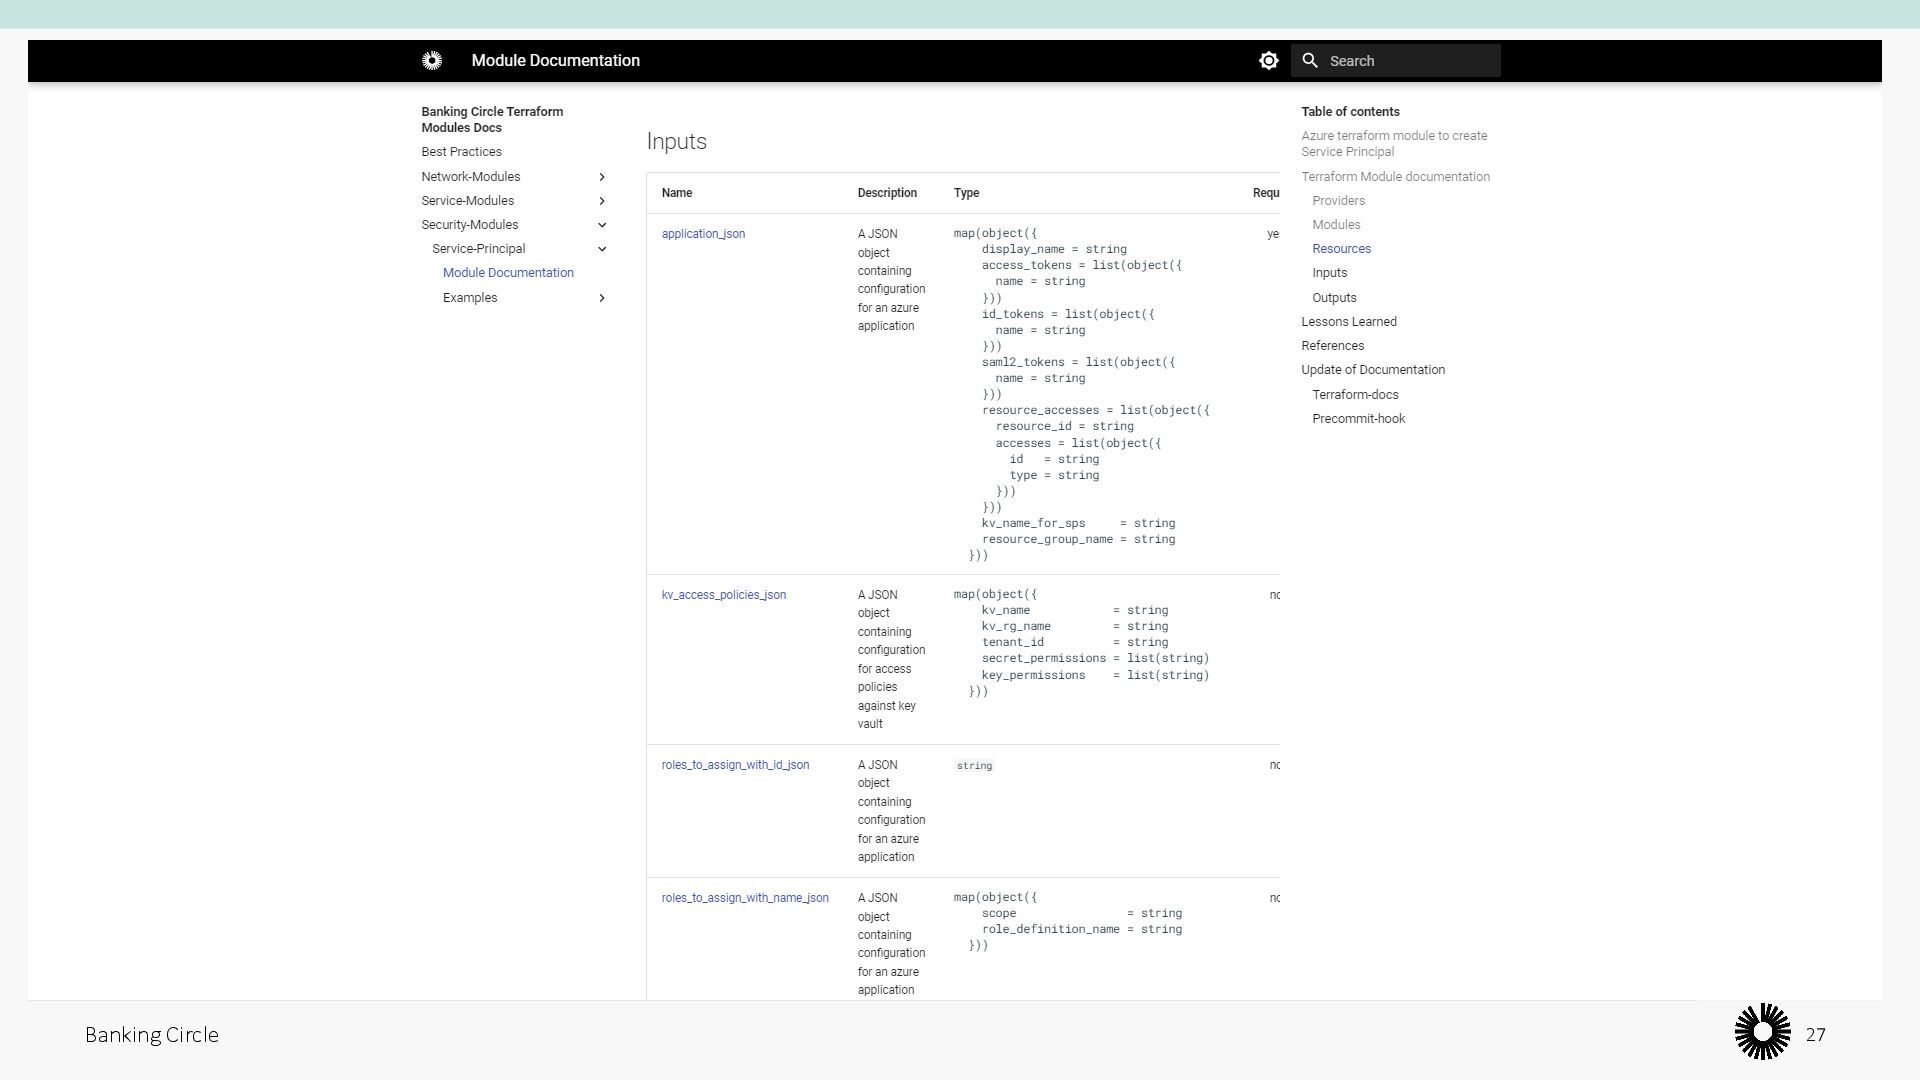This screenshot has width=1920, height=1080.
Task: Open roles_to_assign_with_name_json link
Action: coord(745,898)
